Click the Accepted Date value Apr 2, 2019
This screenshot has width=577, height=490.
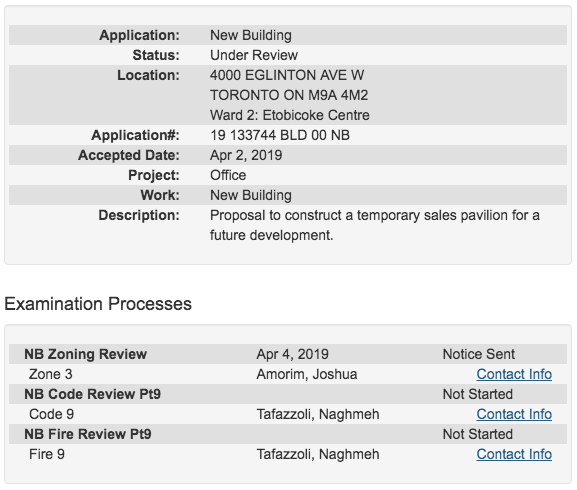[x=246, y=155]
